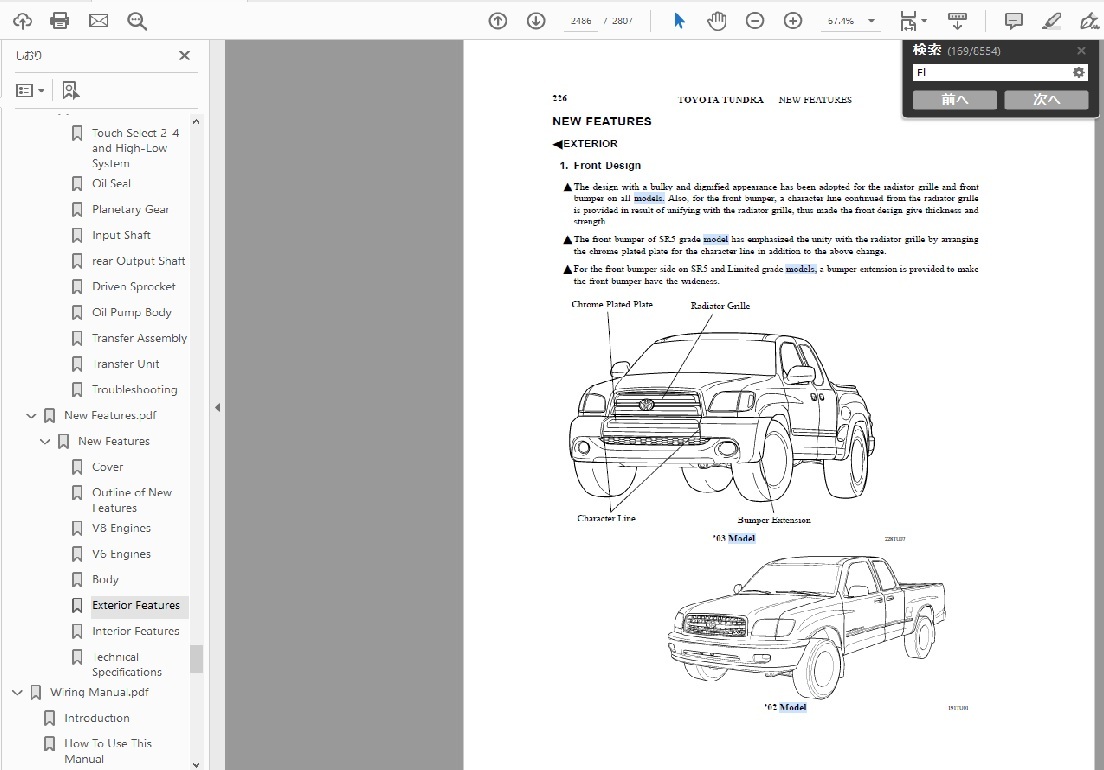Open the Transfer Assembly bookmark
This screenshot has height=770, width=1104.
pos(139,338)
